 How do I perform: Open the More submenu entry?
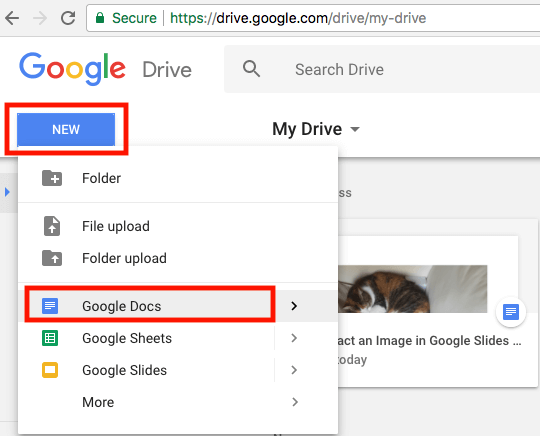(178, 402)
